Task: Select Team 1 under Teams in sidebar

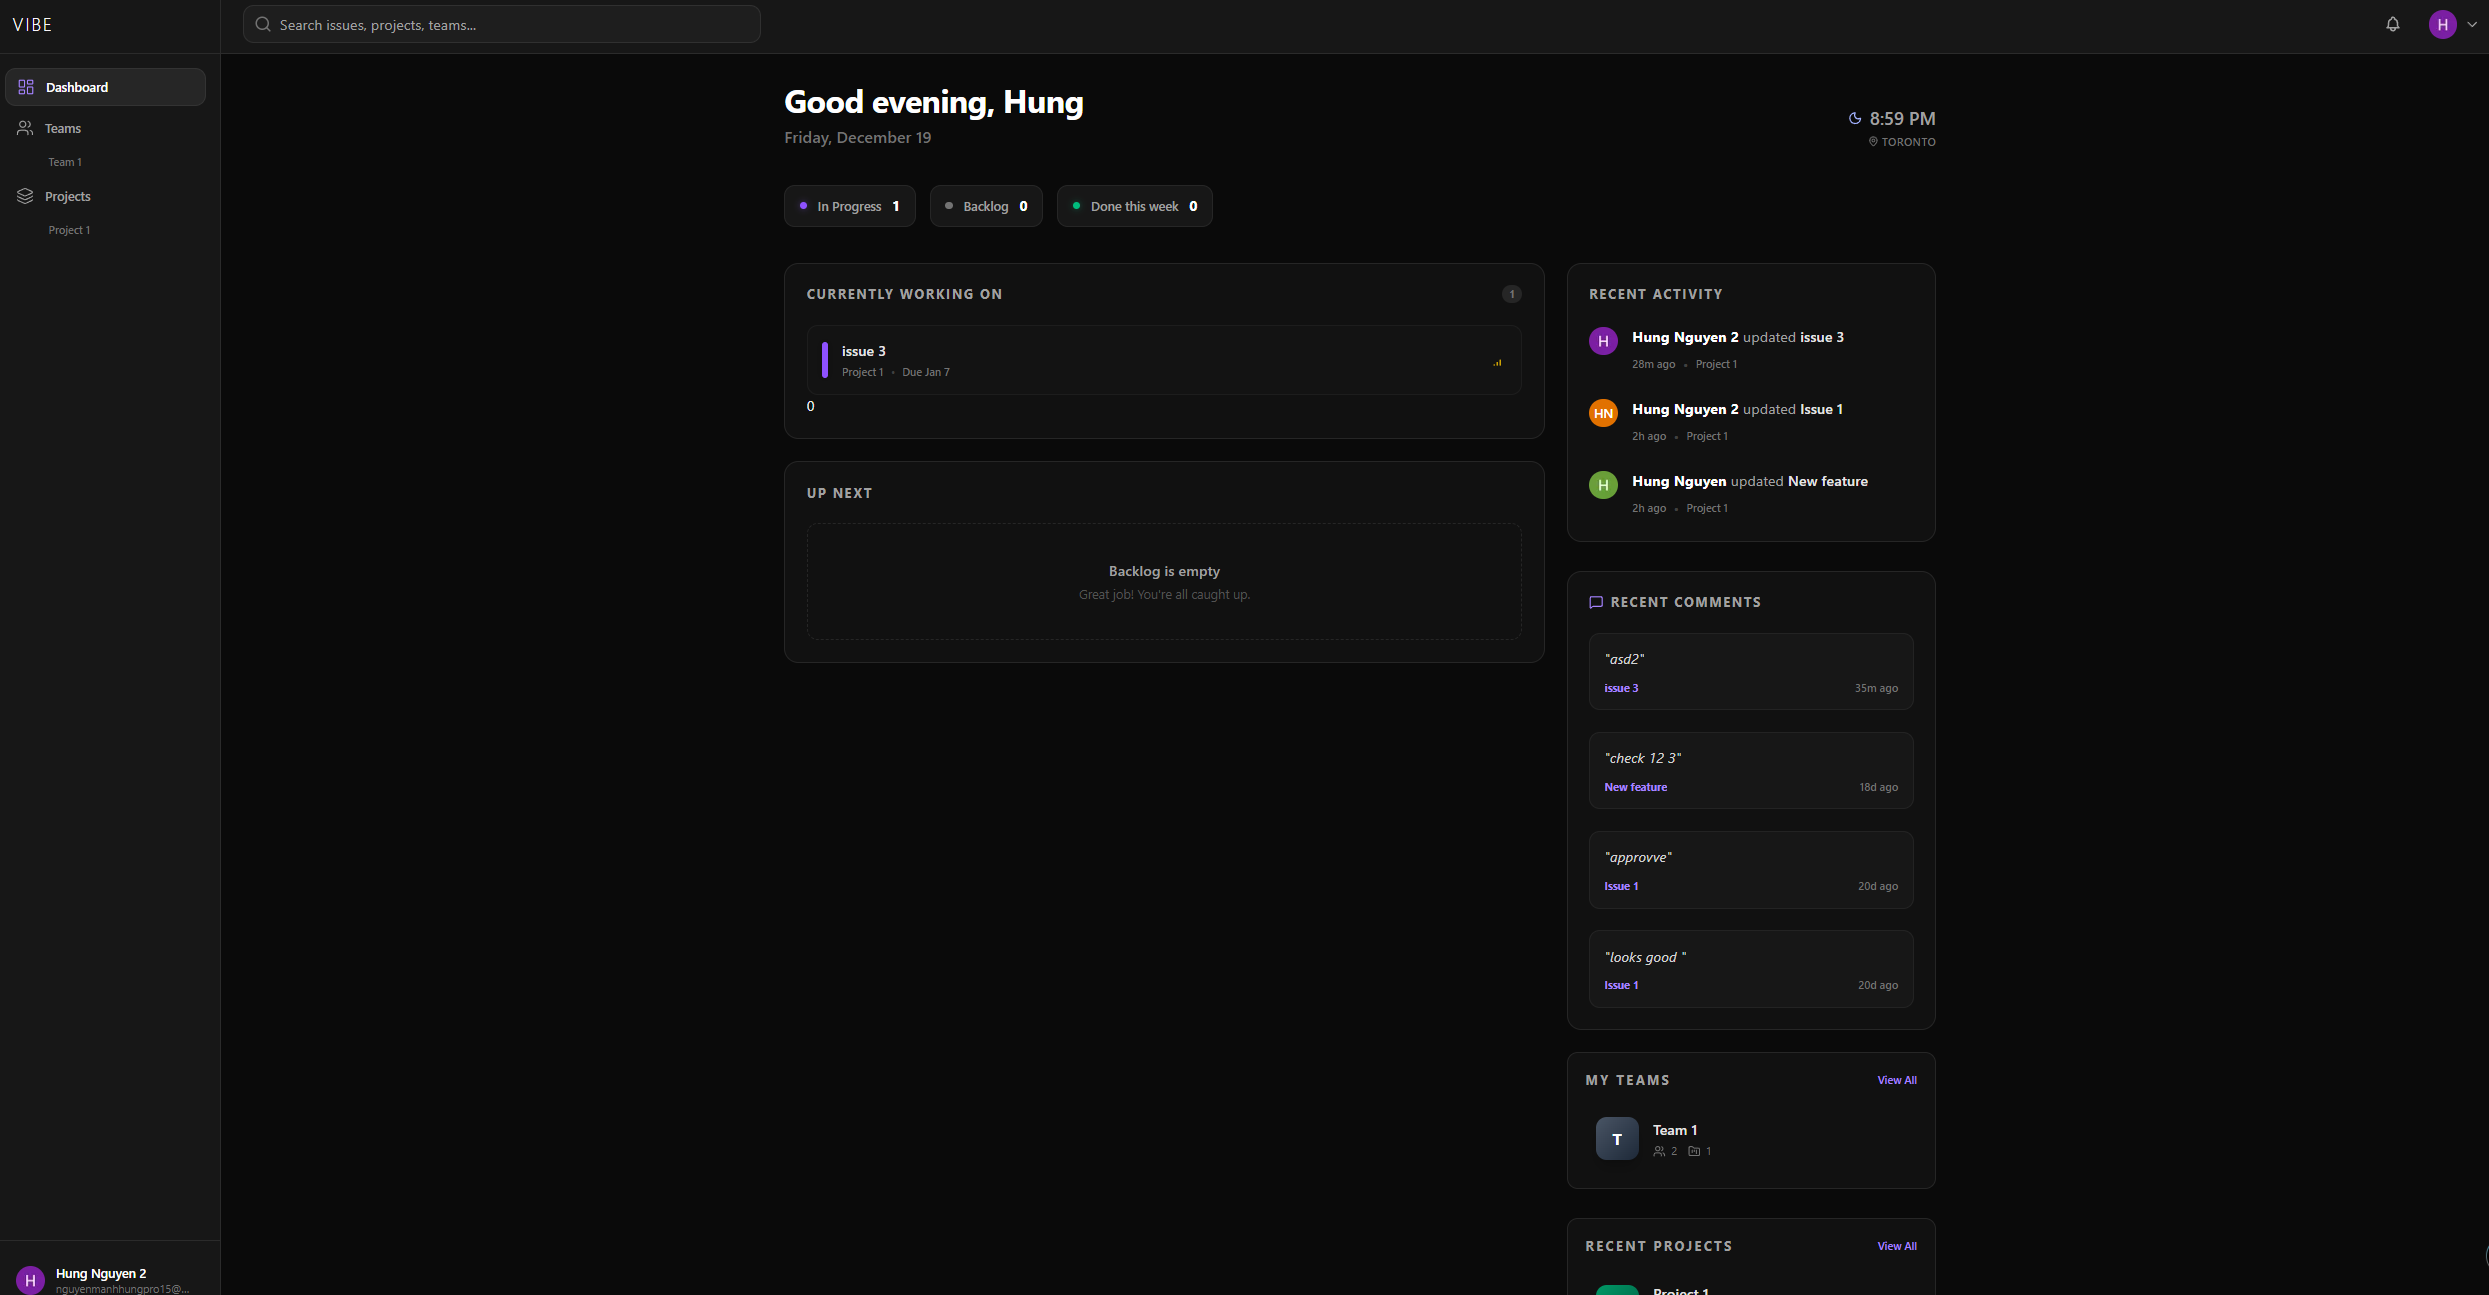Action: 65,161
